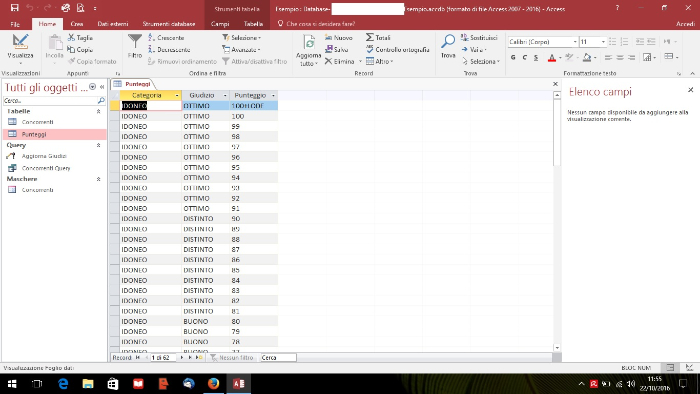Image resolution: width=700 pixels, height=394 pixels.
Task: Run Controllo ortografia spell check
Action: 397,50
